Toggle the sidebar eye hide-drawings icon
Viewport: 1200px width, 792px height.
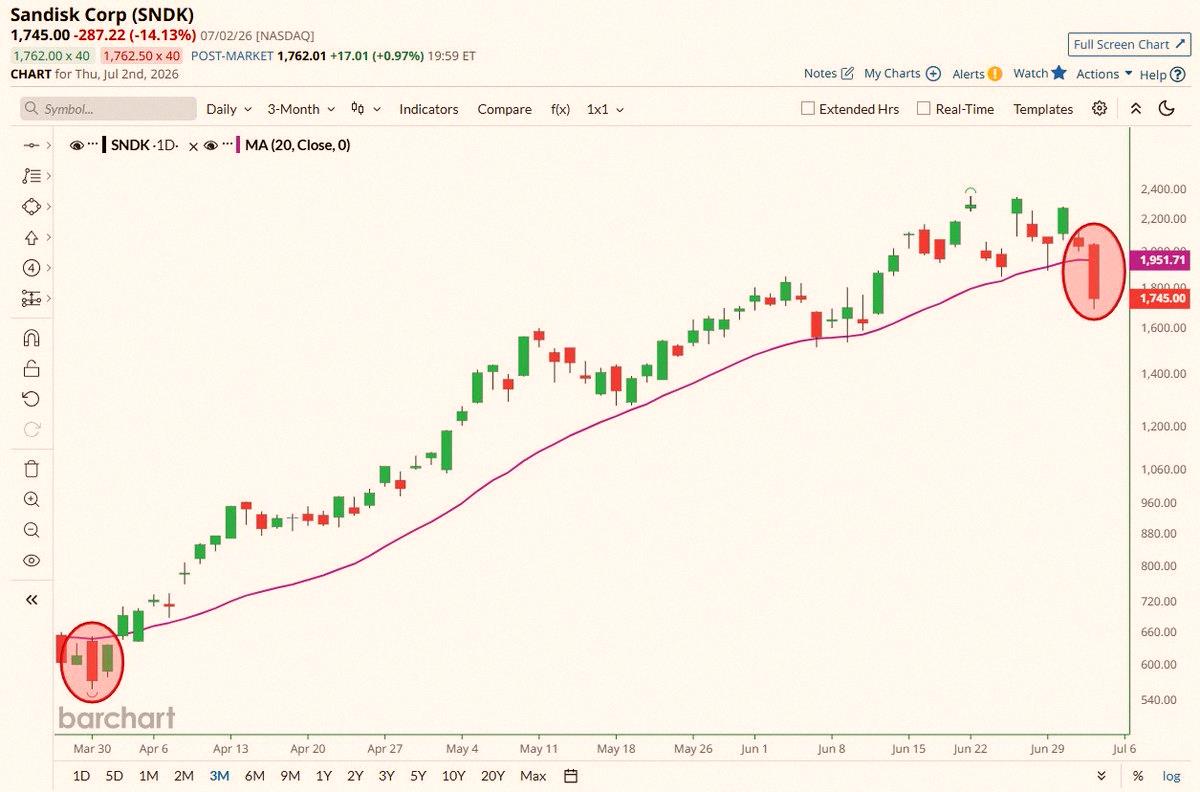click(x=31, y=561)
